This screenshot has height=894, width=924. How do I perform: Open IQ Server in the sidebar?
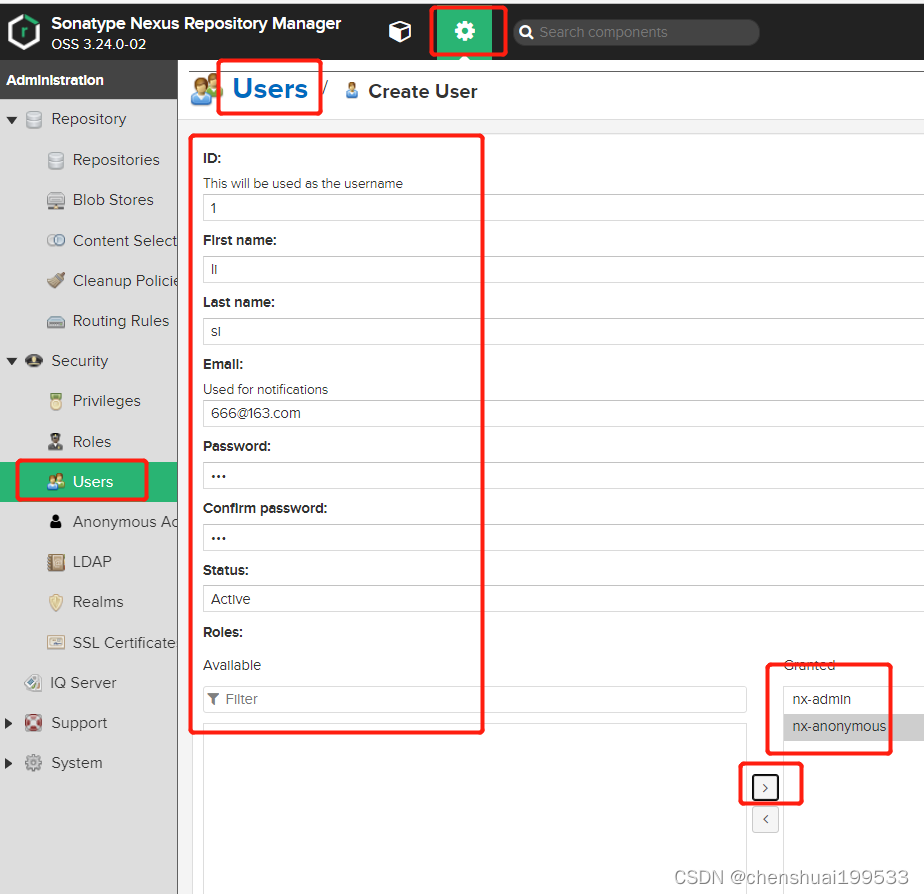click(x=83, y=683)
